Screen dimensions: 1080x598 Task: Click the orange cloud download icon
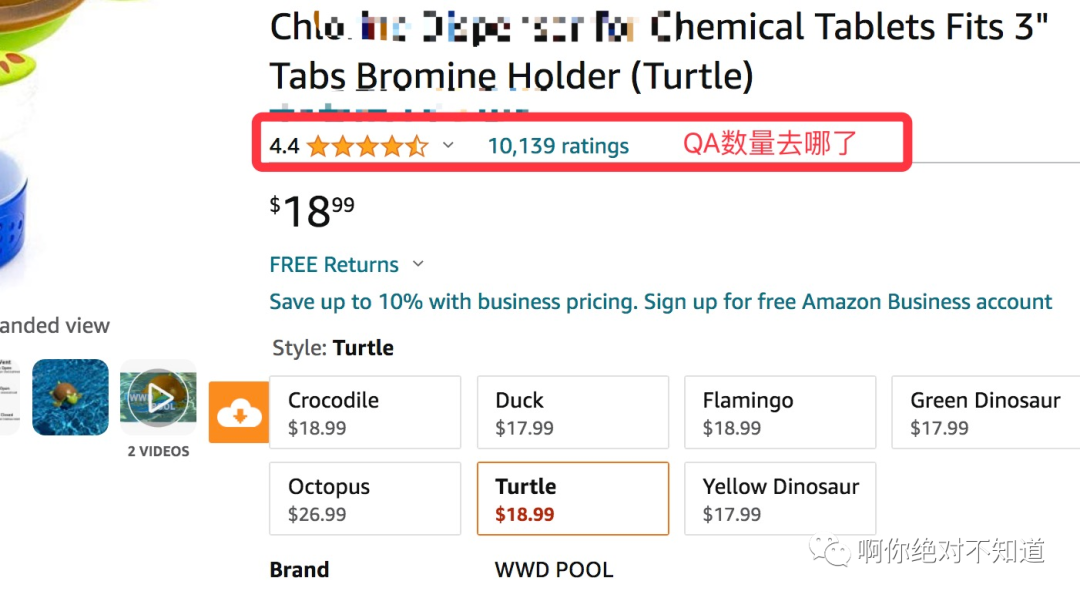tap(238, 411)
